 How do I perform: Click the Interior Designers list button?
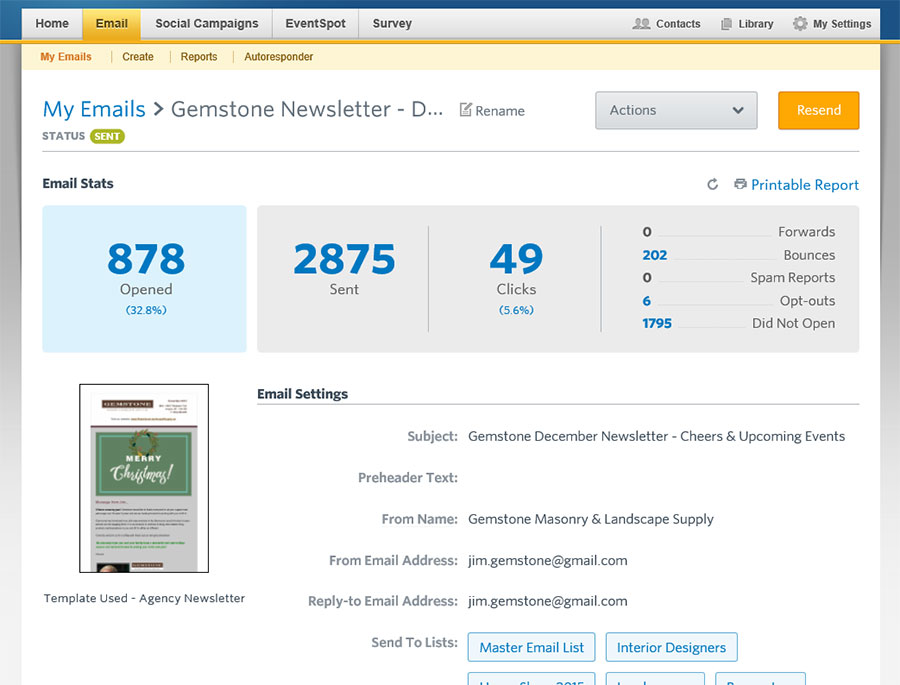point(671,647)
